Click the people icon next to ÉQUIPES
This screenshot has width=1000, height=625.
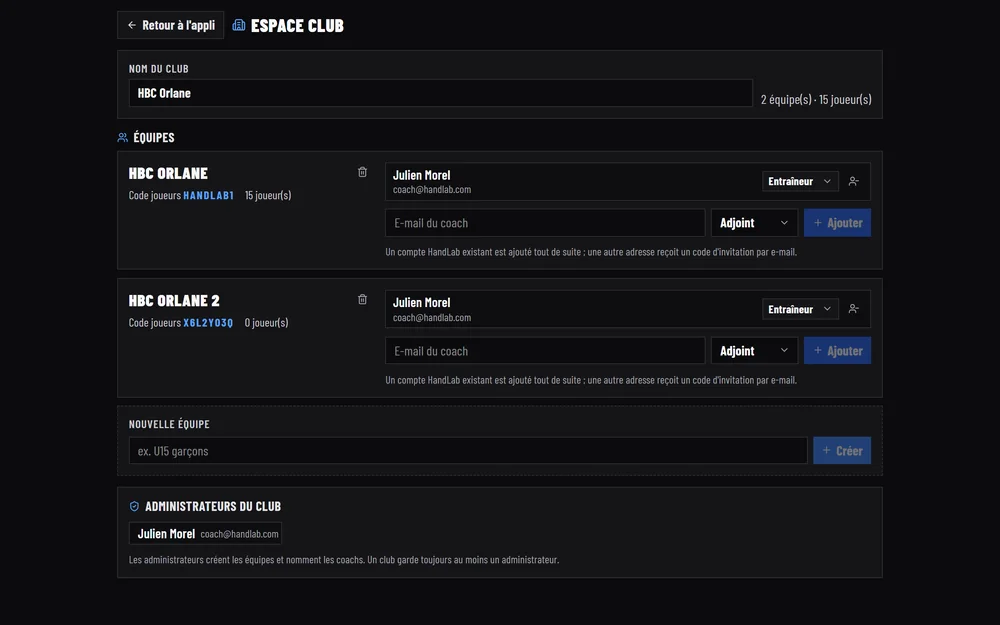click(123, 137)
